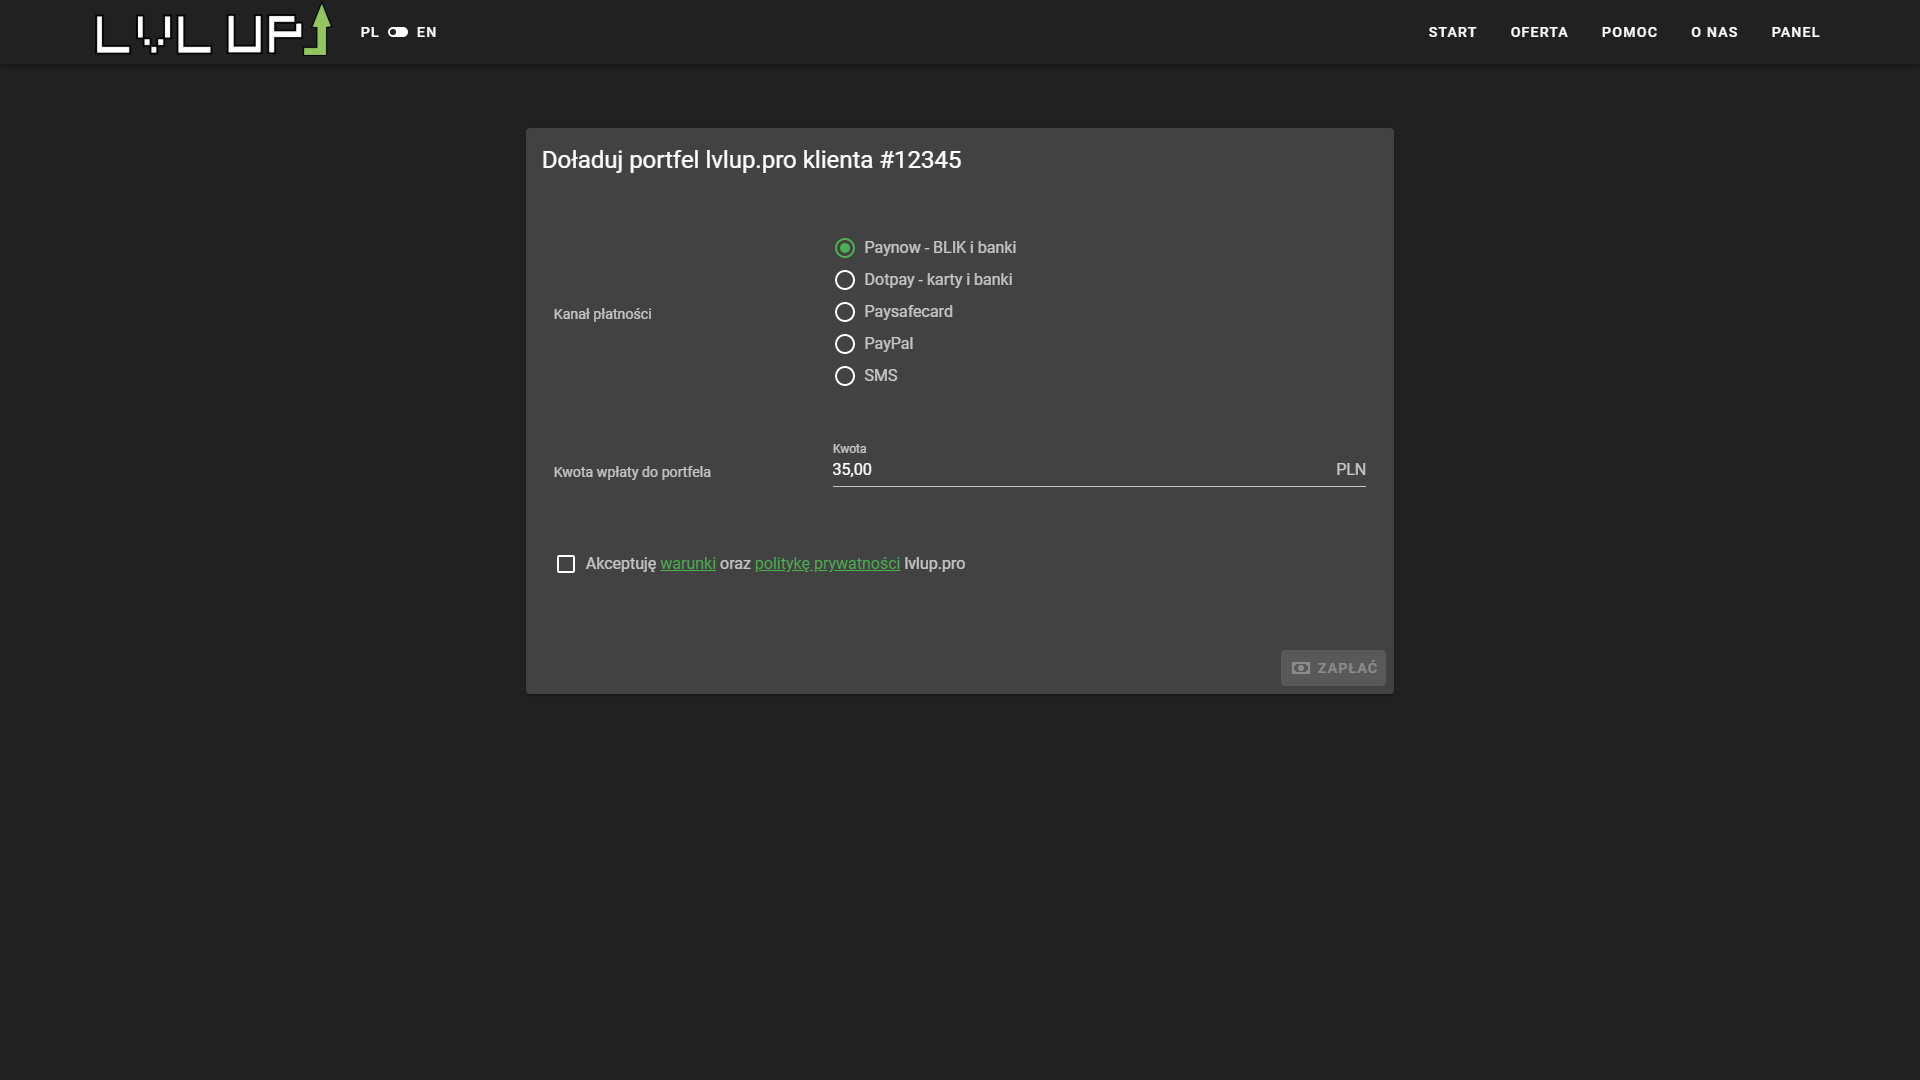Toggle the PL/EN language switch
This screenshot has width=1920, height=1080.
click(398, 32)
